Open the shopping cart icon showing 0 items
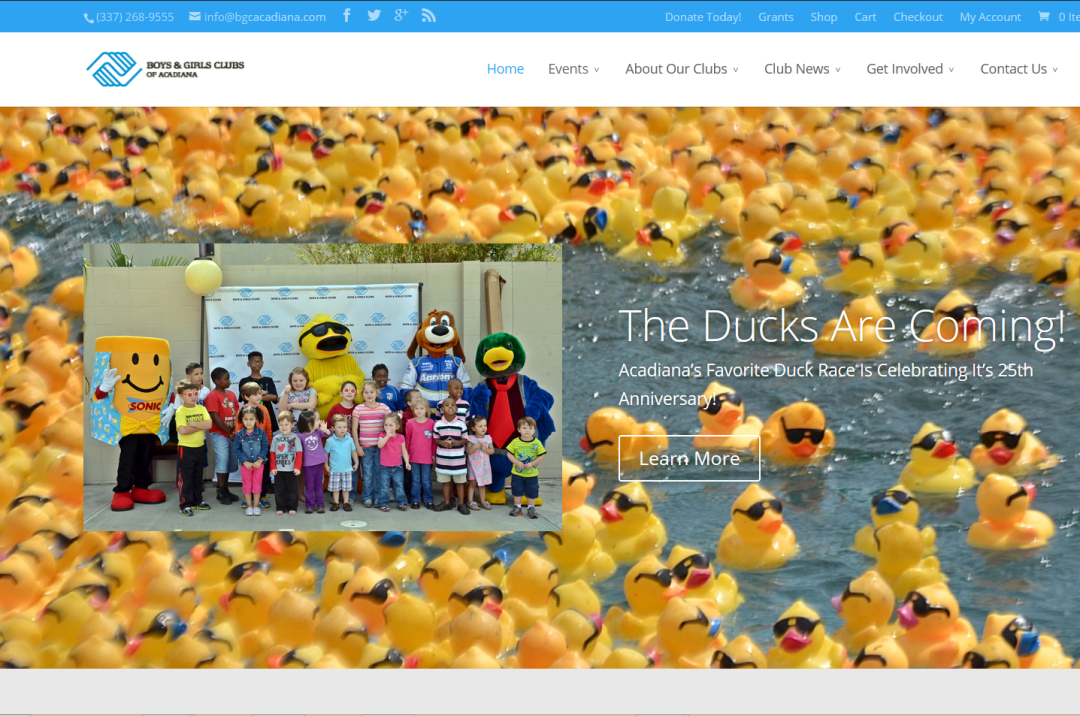 1042,16
